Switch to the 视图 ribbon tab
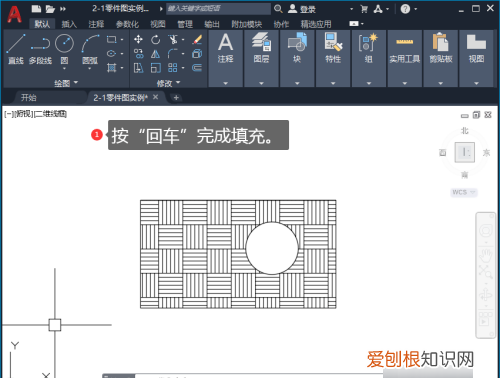Viewport: 500px width, 378px height. click(x=158, y=24)
